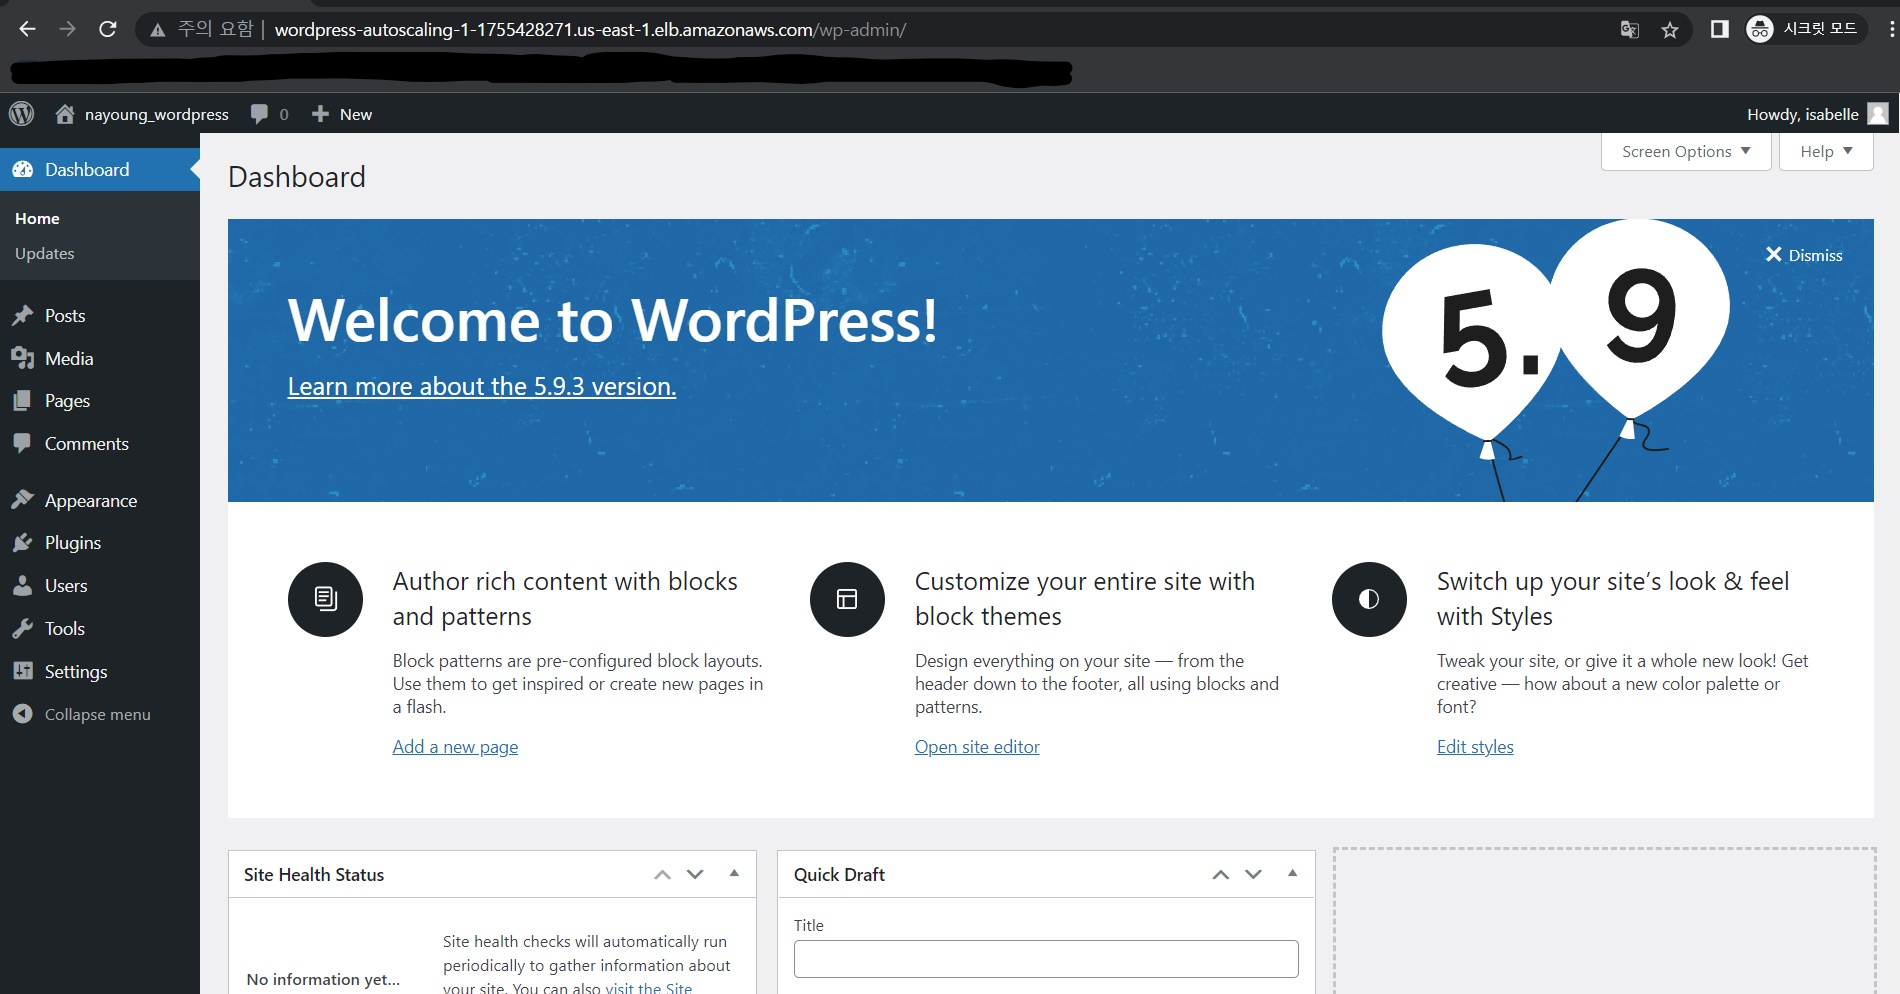Click the Users person icon

23,586
